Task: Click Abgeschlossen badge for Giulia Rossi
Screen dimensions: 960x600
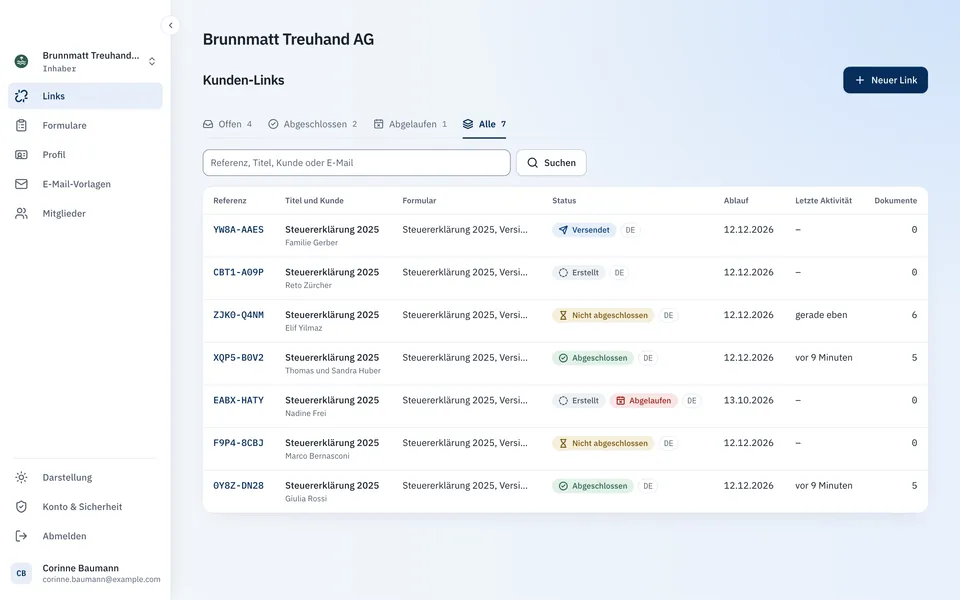Action: pos(593,486)
